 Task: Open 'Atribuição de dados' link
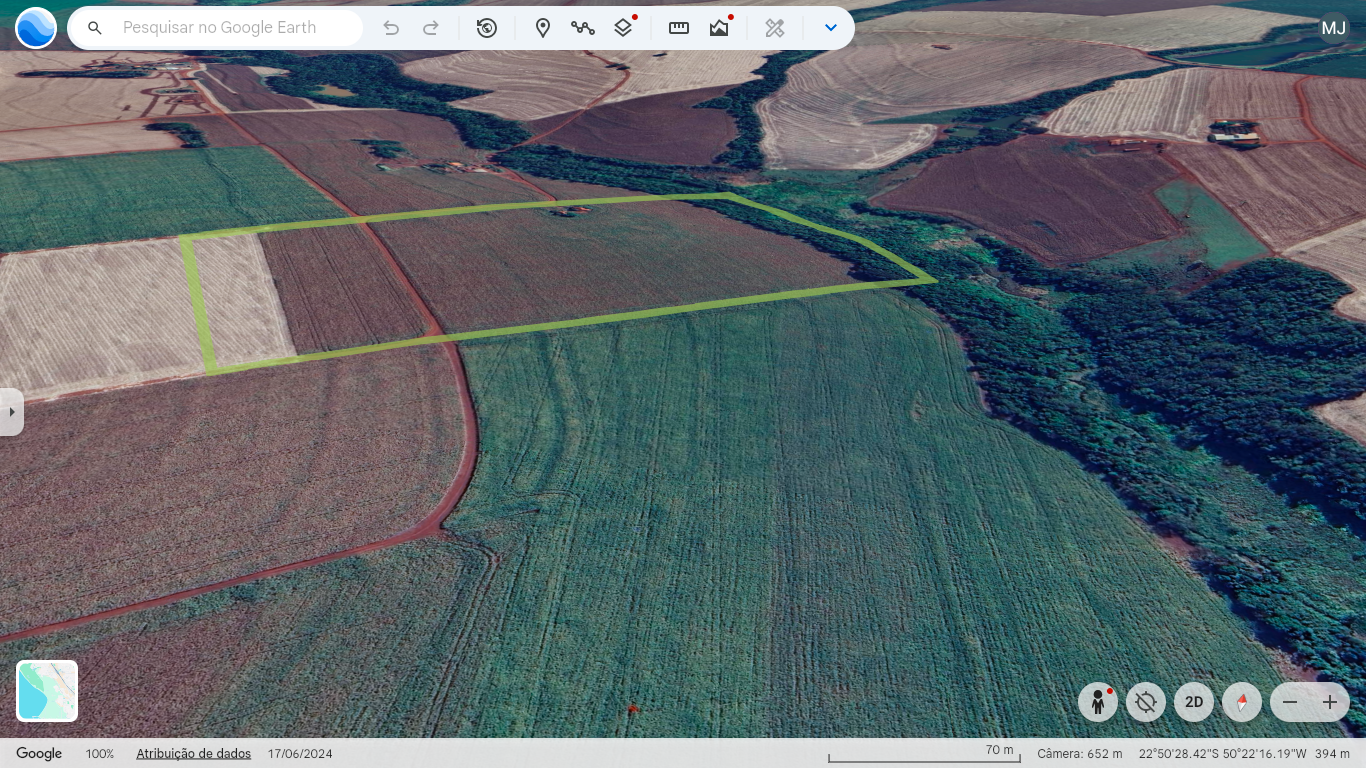(193, 754)
